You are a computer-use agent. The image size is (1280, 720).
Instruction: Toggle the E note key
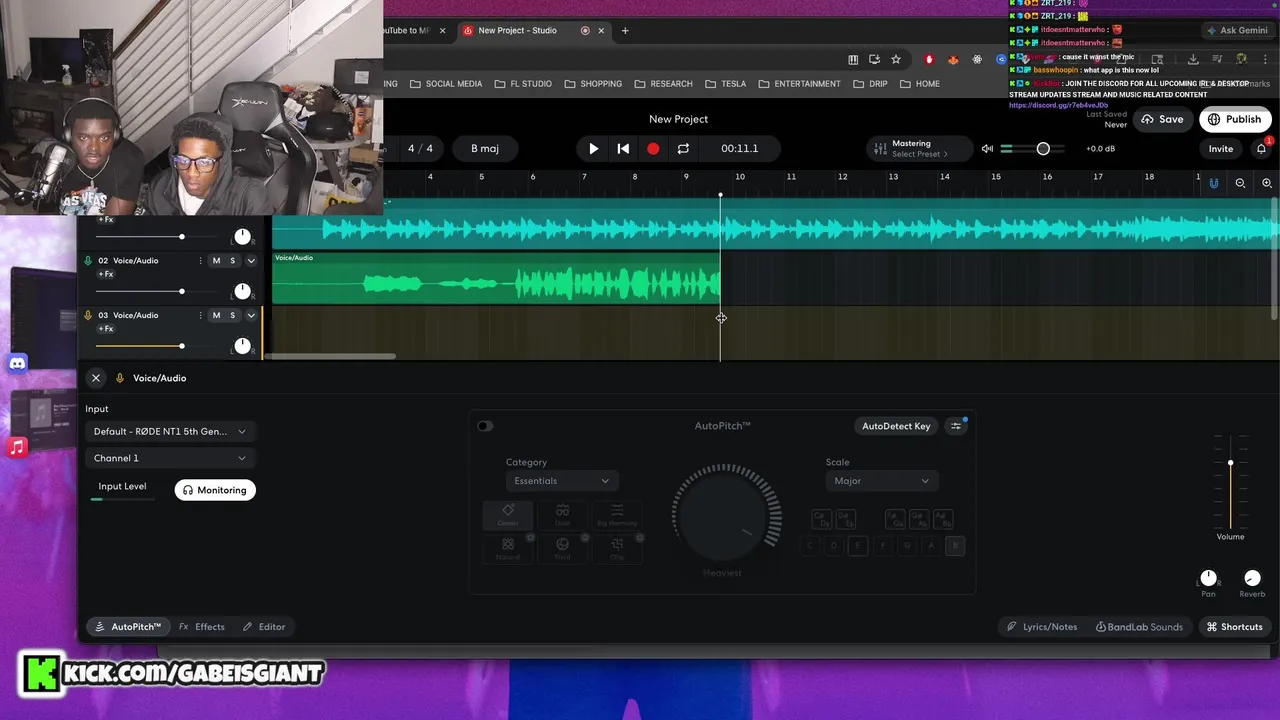(x=858, y=546)
